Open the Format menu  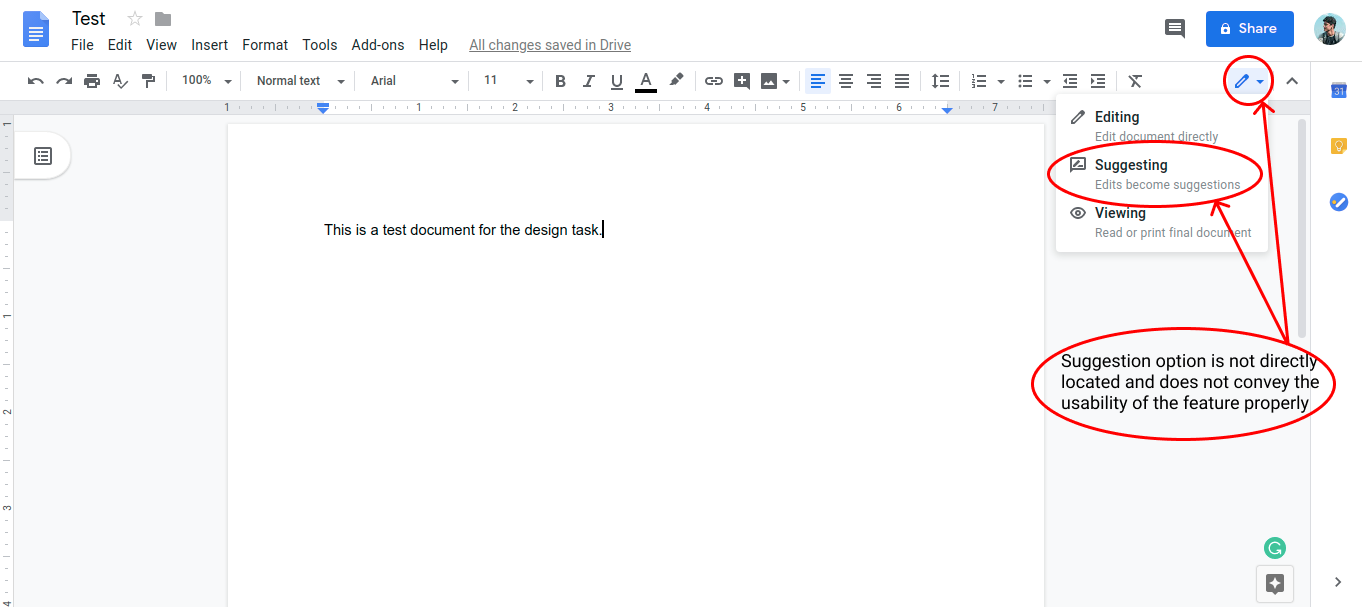[x=264, y=44]
